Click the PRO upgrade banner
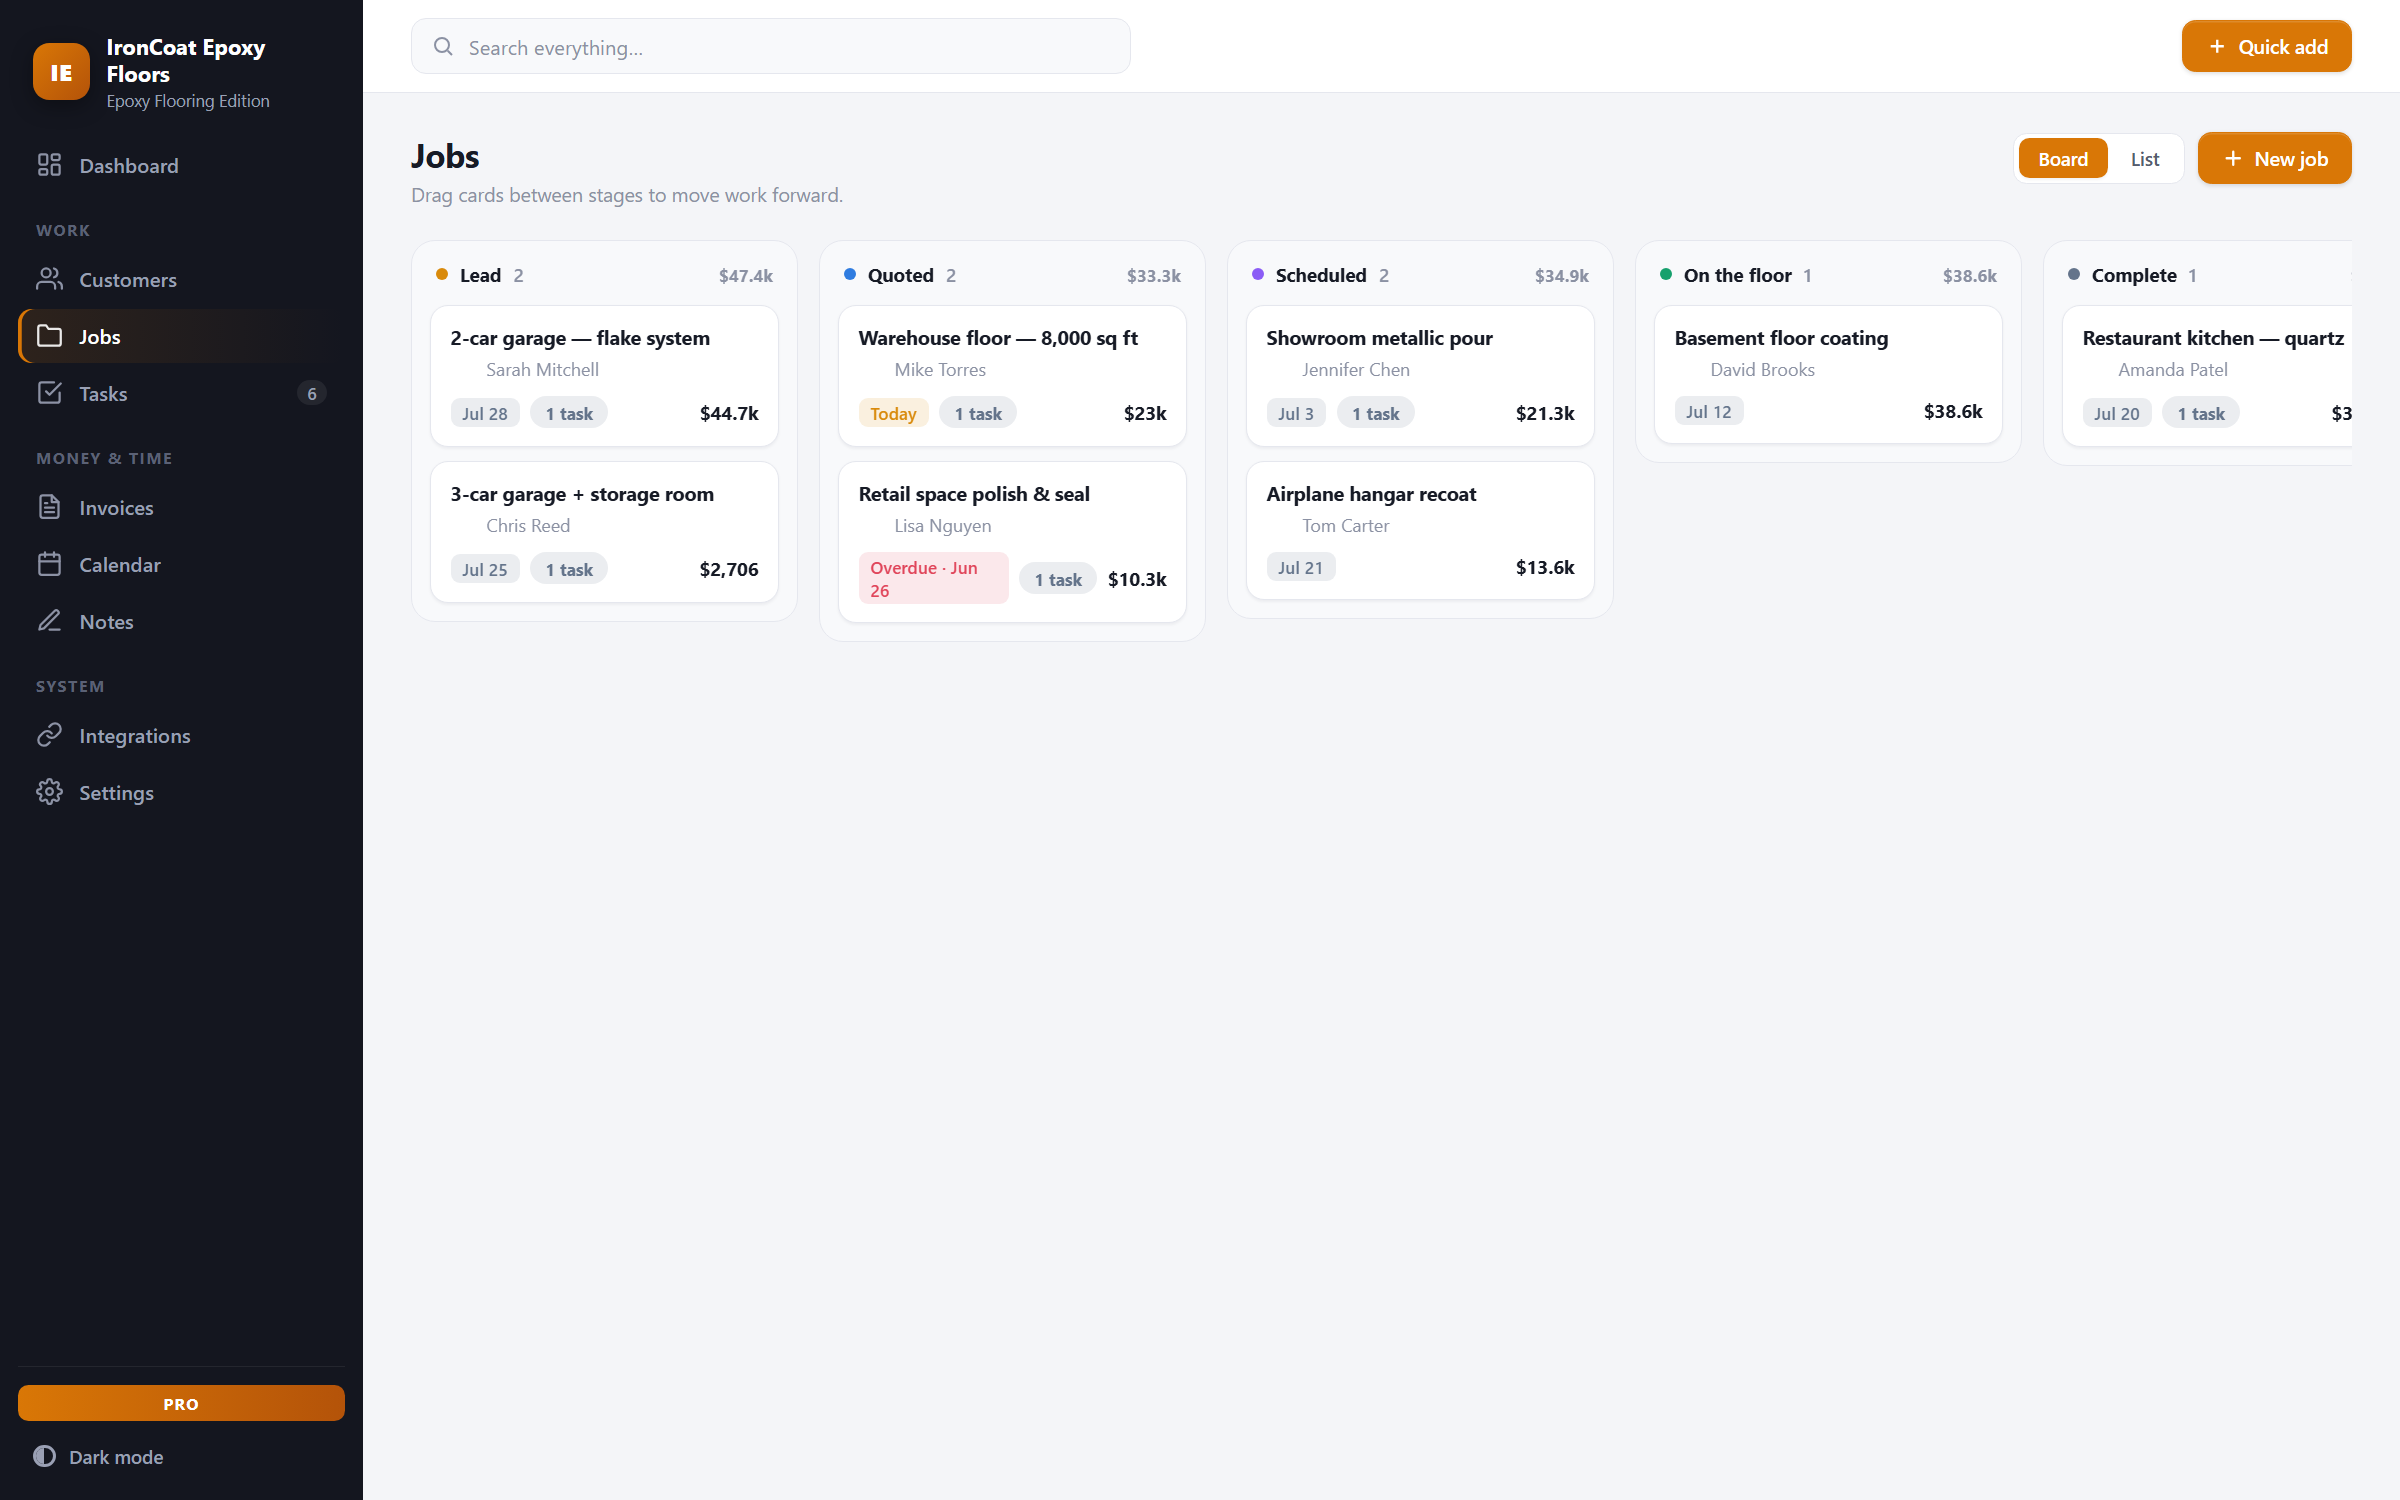 tap(181, 1403)
